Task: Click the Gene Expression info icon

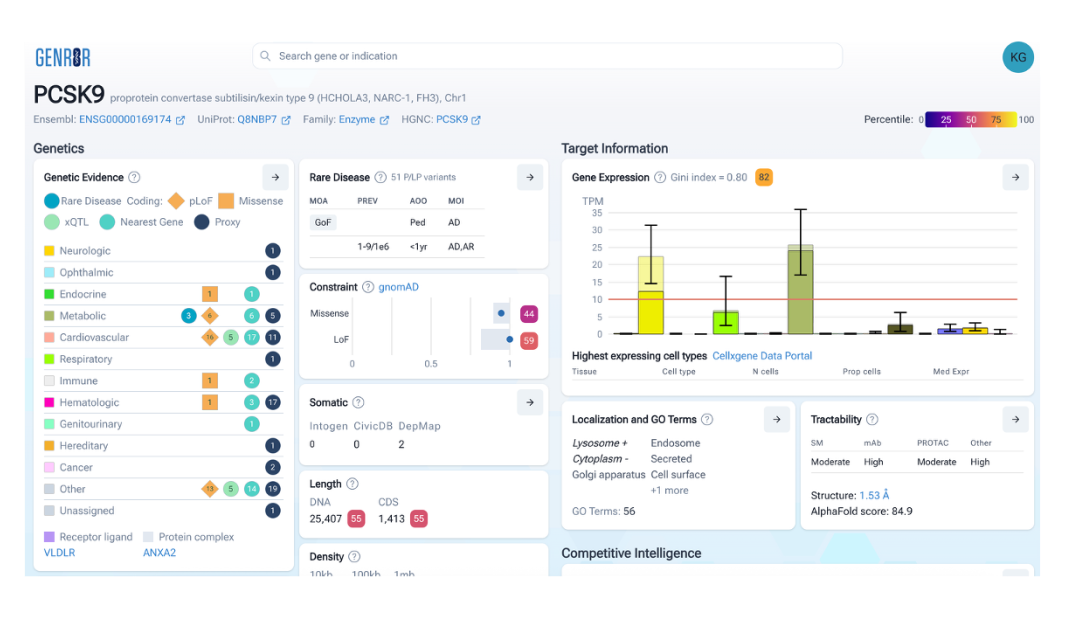Action: coord(660,178)
